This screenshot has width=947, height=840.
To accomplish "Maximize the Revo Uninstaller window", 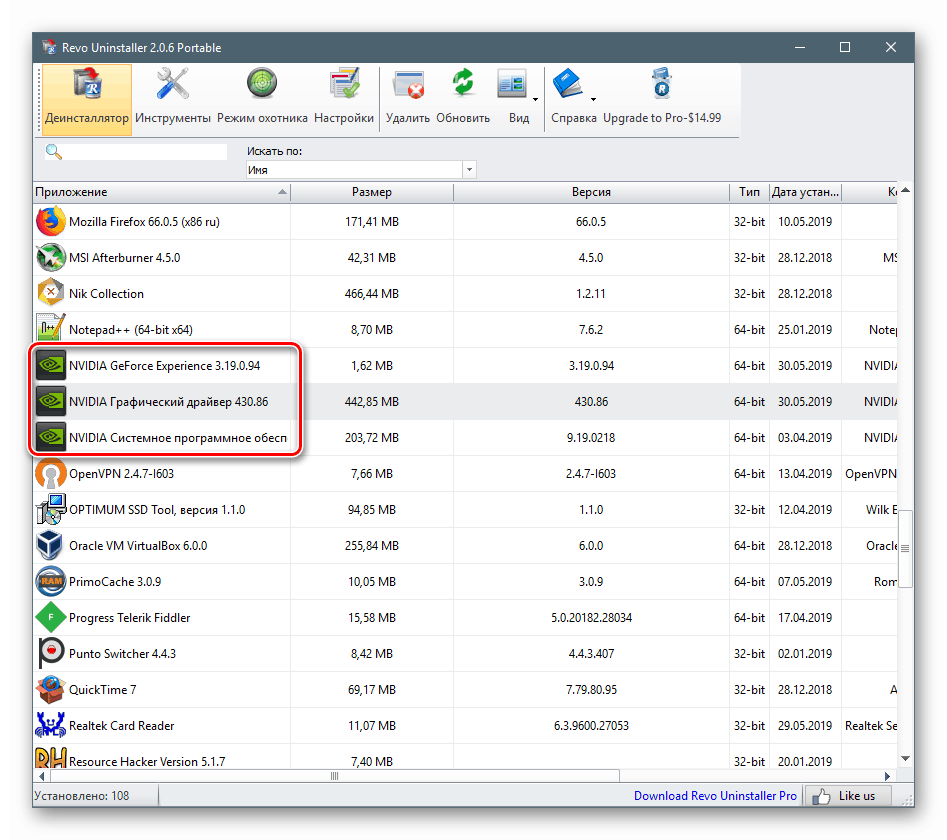I will (x=845, y=47).
